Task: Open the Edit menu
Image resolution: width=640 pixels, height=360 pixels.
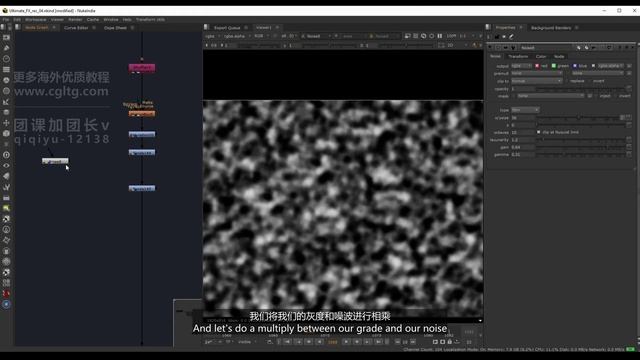Action: point(17,19)
